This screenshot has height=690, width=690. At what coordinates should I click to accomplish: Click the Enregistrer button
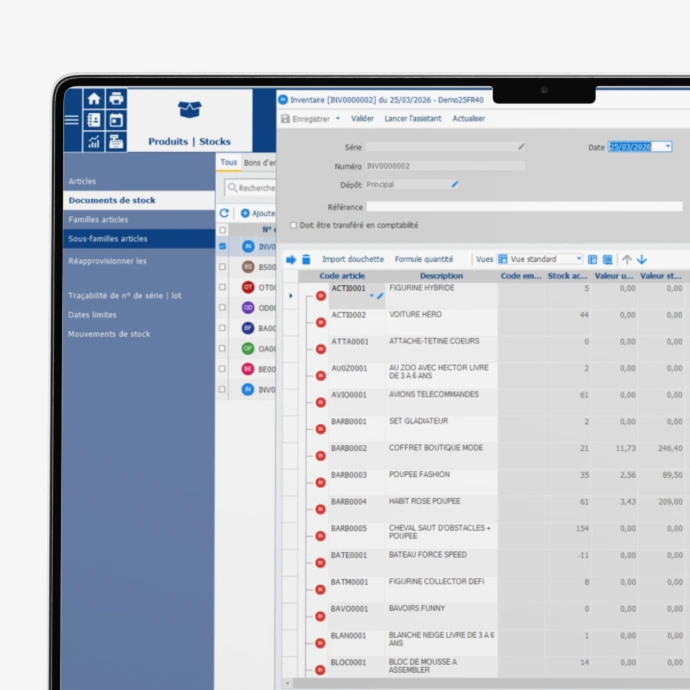(311, 119)
